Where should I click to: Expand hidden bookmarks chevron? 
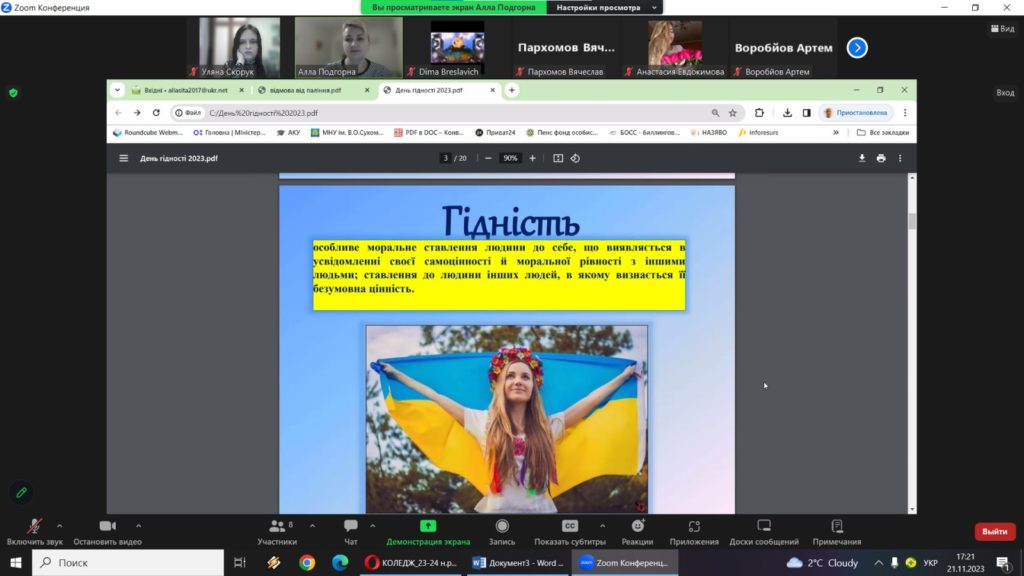pyautogui.click(x=835, y=133)
